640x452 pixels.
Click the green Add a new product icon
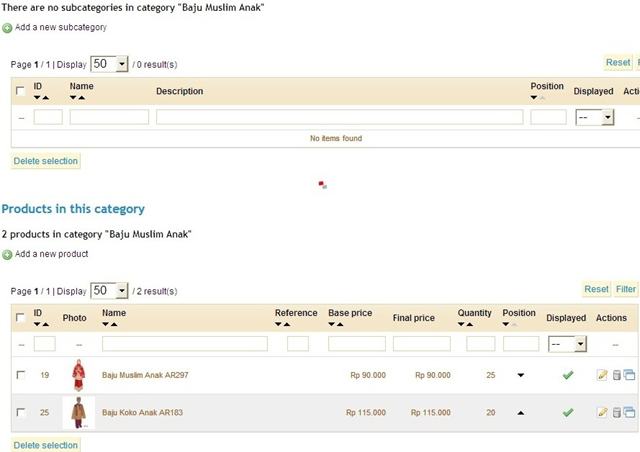click(x=7, y=255)
